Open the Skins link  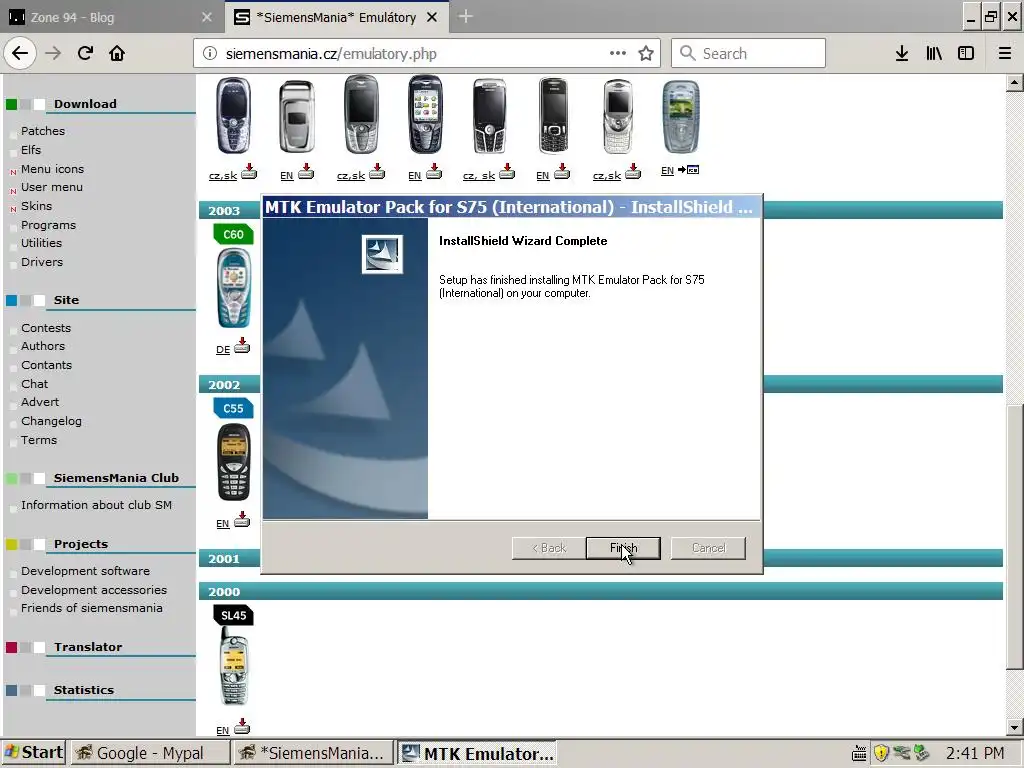pos(36,206)
